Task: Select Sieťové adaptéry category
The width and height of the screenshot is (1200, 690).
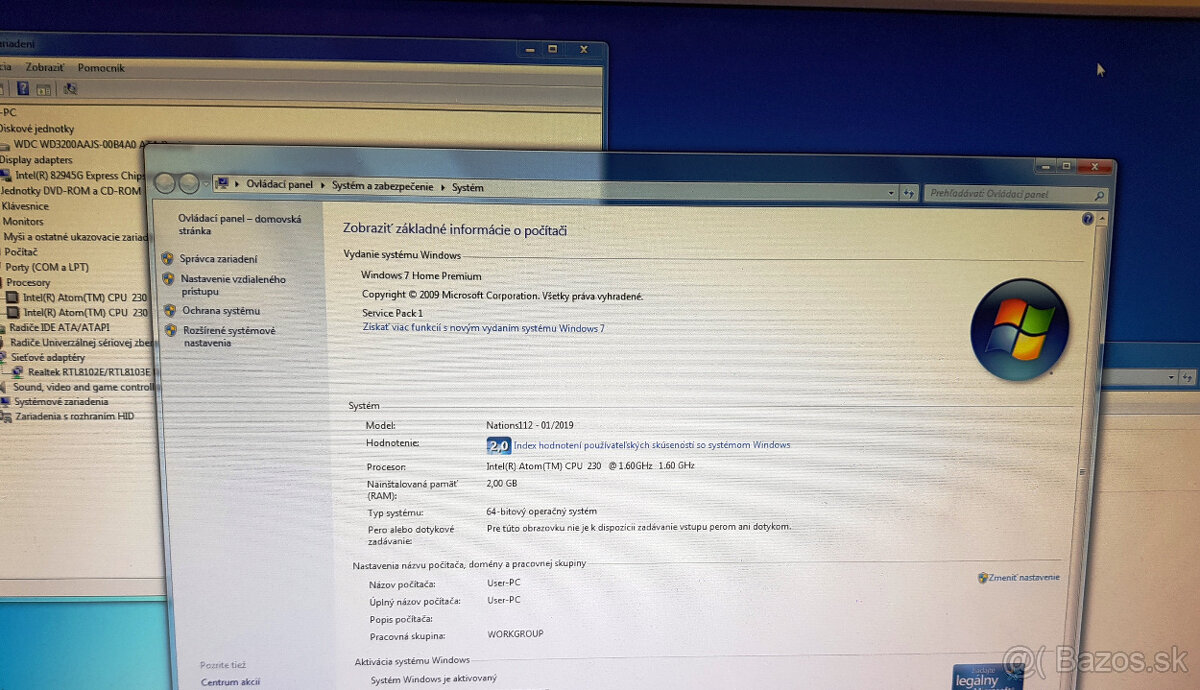Action: (x=48, y=357)
